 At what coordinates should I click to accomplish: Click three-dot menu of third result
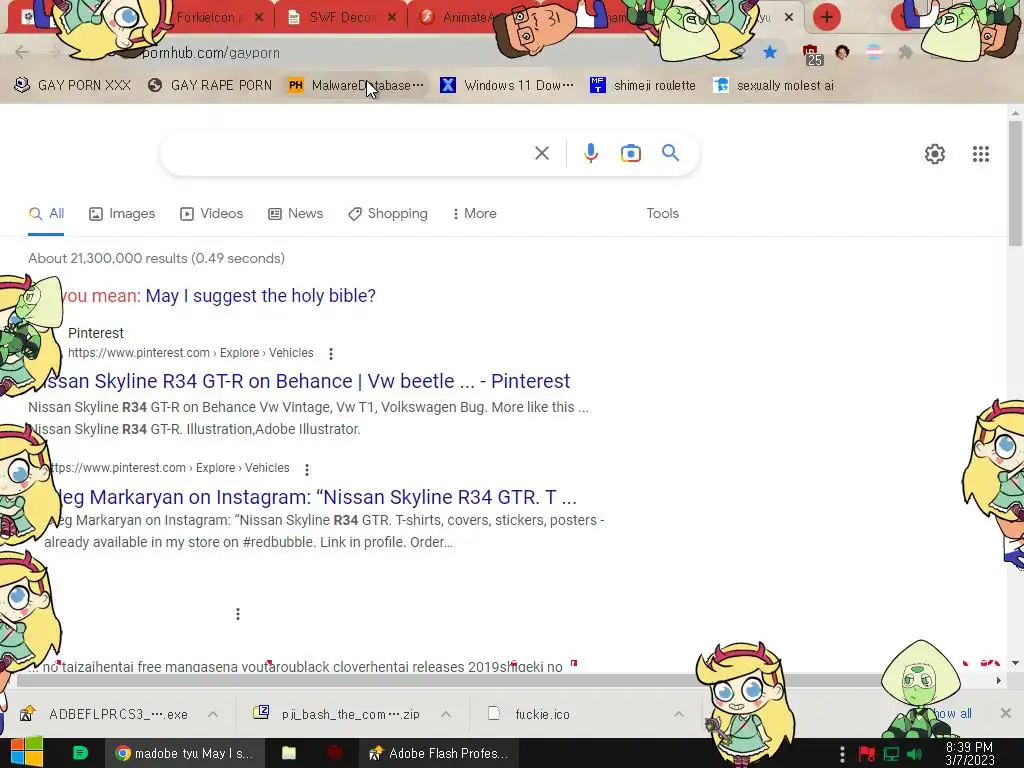tap(238, 614)
